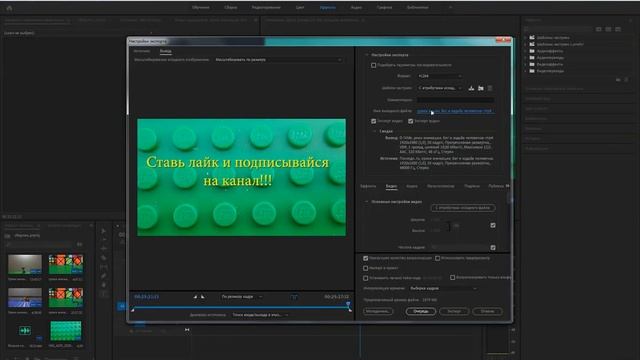640x360 pixels.
Task: Click first filter icon in Effects panel header
Action: pyautogui.click(x=598, y=29)
